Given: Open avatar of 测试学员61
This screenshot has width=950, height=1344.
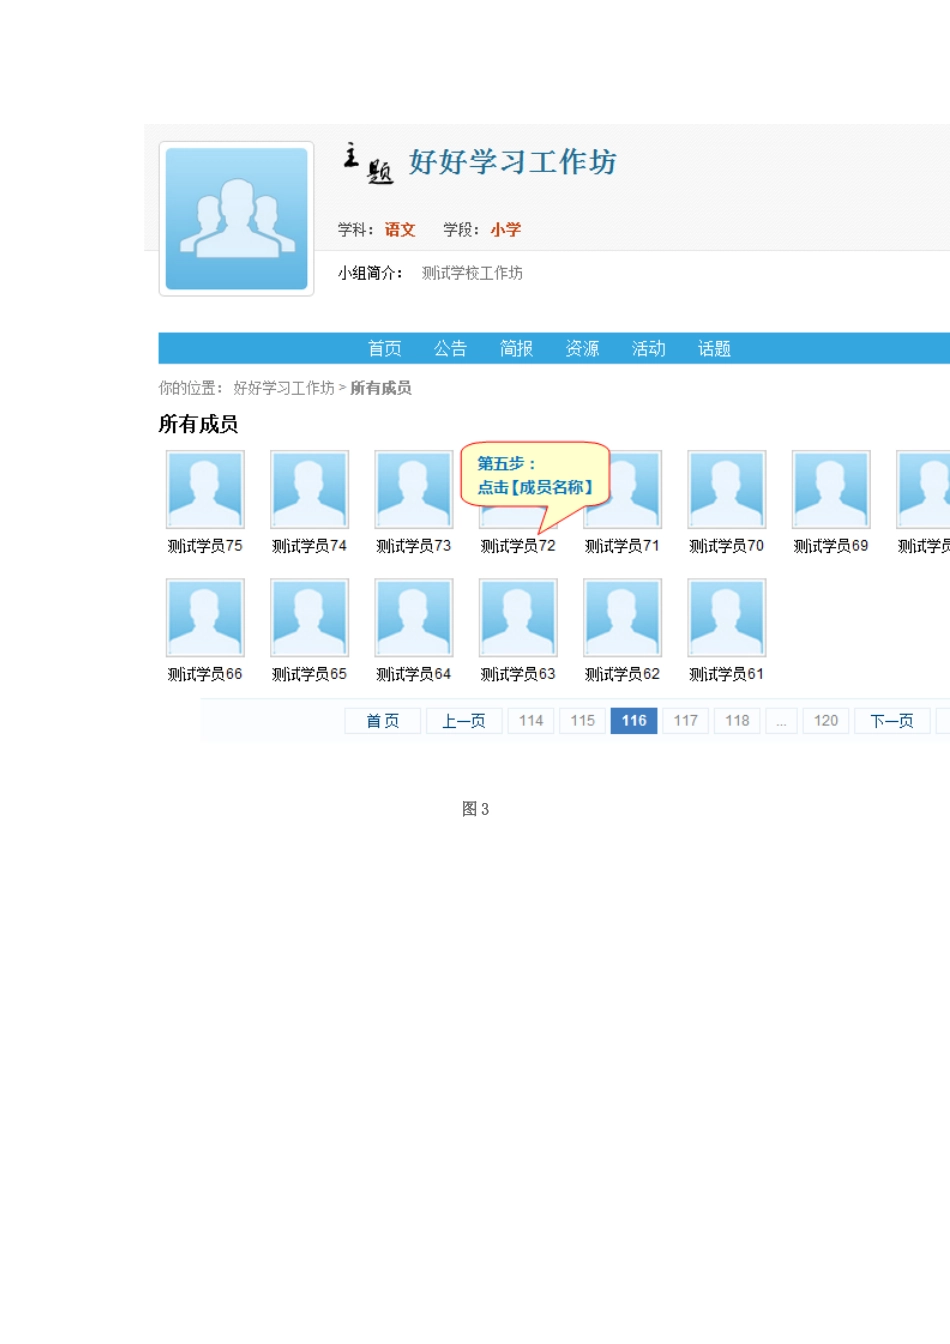Looking at the screenshot, I should pyautogui.click(x=727, y=617).
